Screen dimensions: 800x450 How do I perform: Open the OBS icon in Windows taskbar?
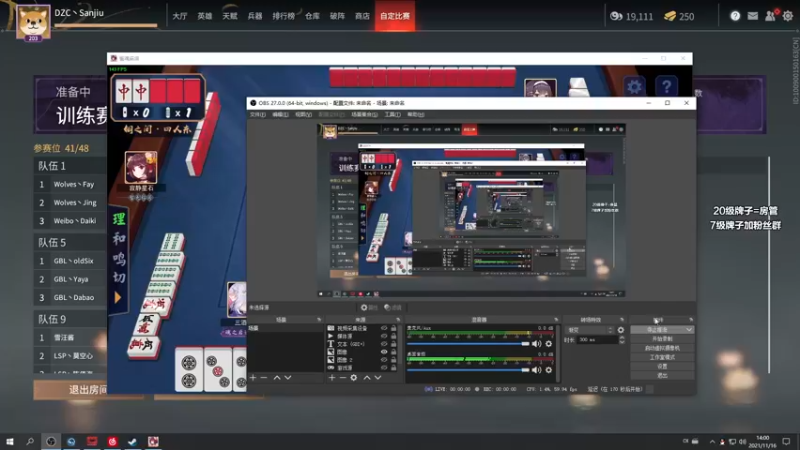(51, 441)
